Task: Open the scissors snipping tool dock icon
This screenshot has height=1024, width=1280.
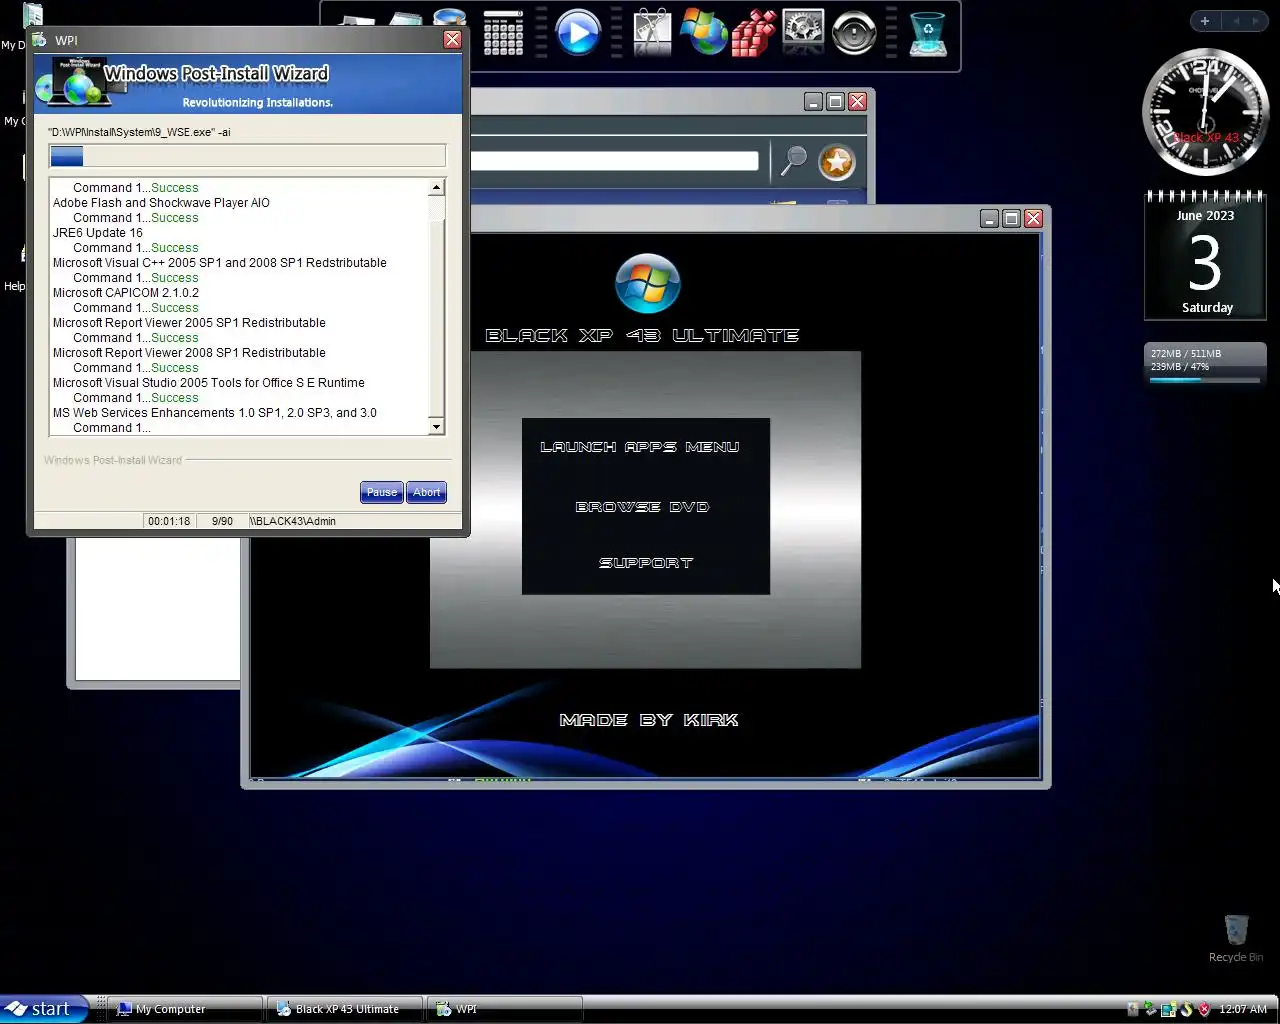Action: (652, 33)
